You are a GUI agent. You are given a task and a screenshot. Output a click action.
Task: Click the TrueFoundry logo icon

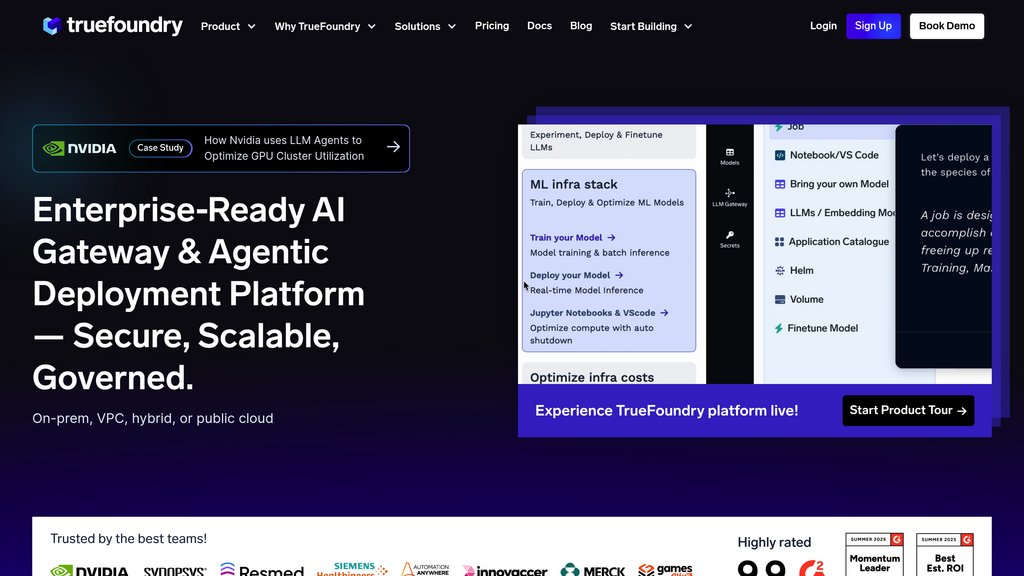coord(52,25)
